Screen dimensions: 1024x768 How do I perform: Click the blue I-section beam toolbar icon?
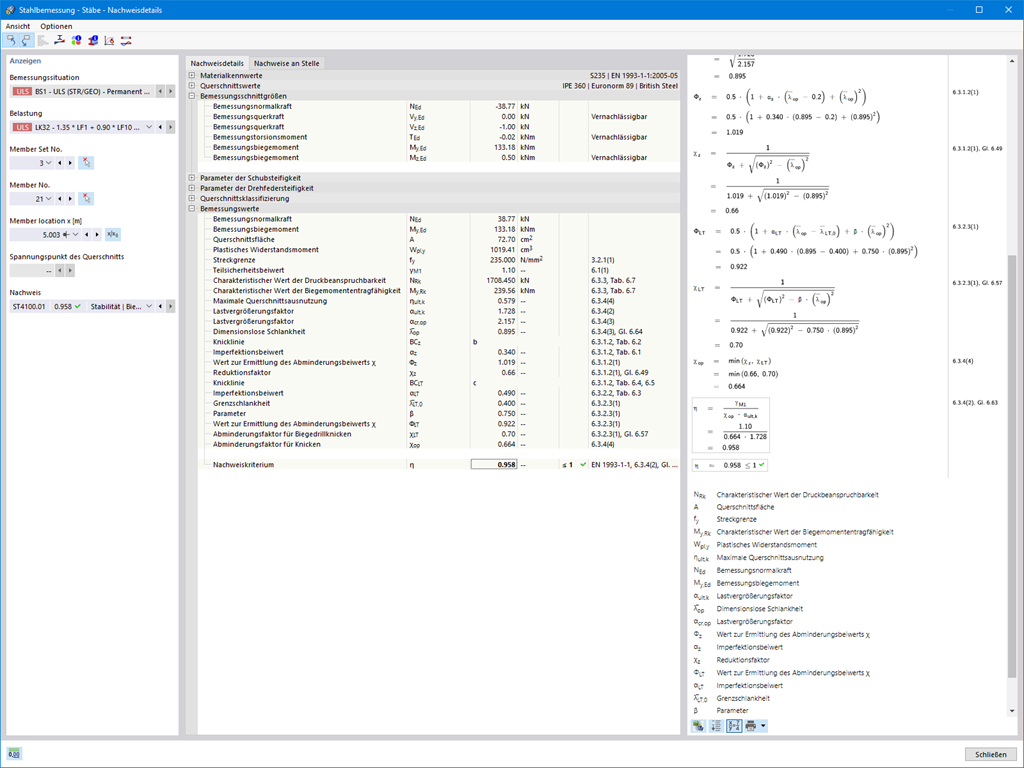[59, 40]
